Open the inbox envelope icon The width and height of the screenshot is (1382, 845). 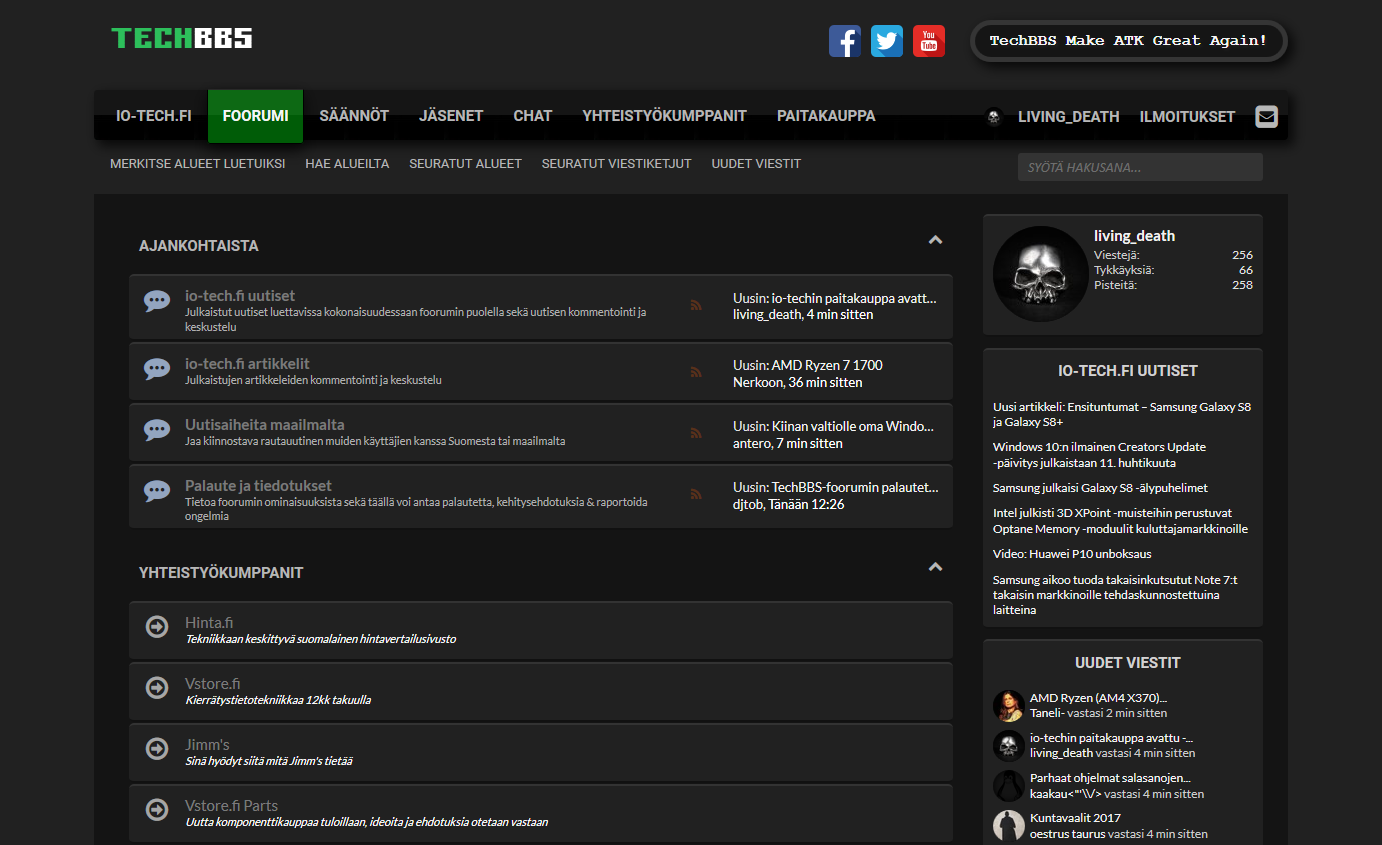(x=1266, y=116)
